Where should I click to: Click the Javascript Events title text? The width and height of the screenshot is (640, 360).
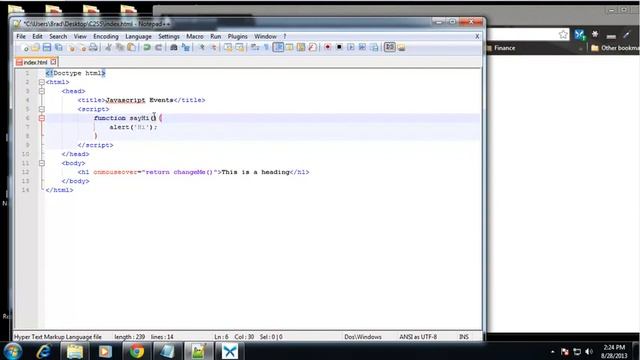tap(140, 100)
